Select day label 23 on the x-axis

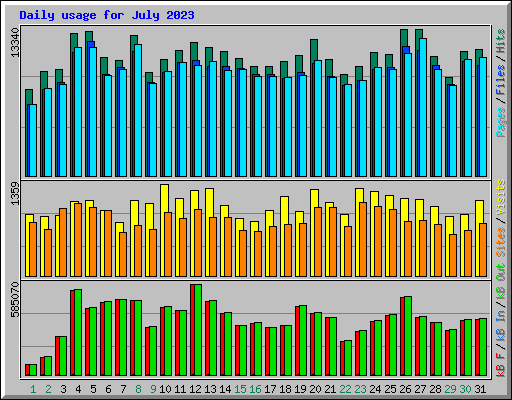[360, 389]
